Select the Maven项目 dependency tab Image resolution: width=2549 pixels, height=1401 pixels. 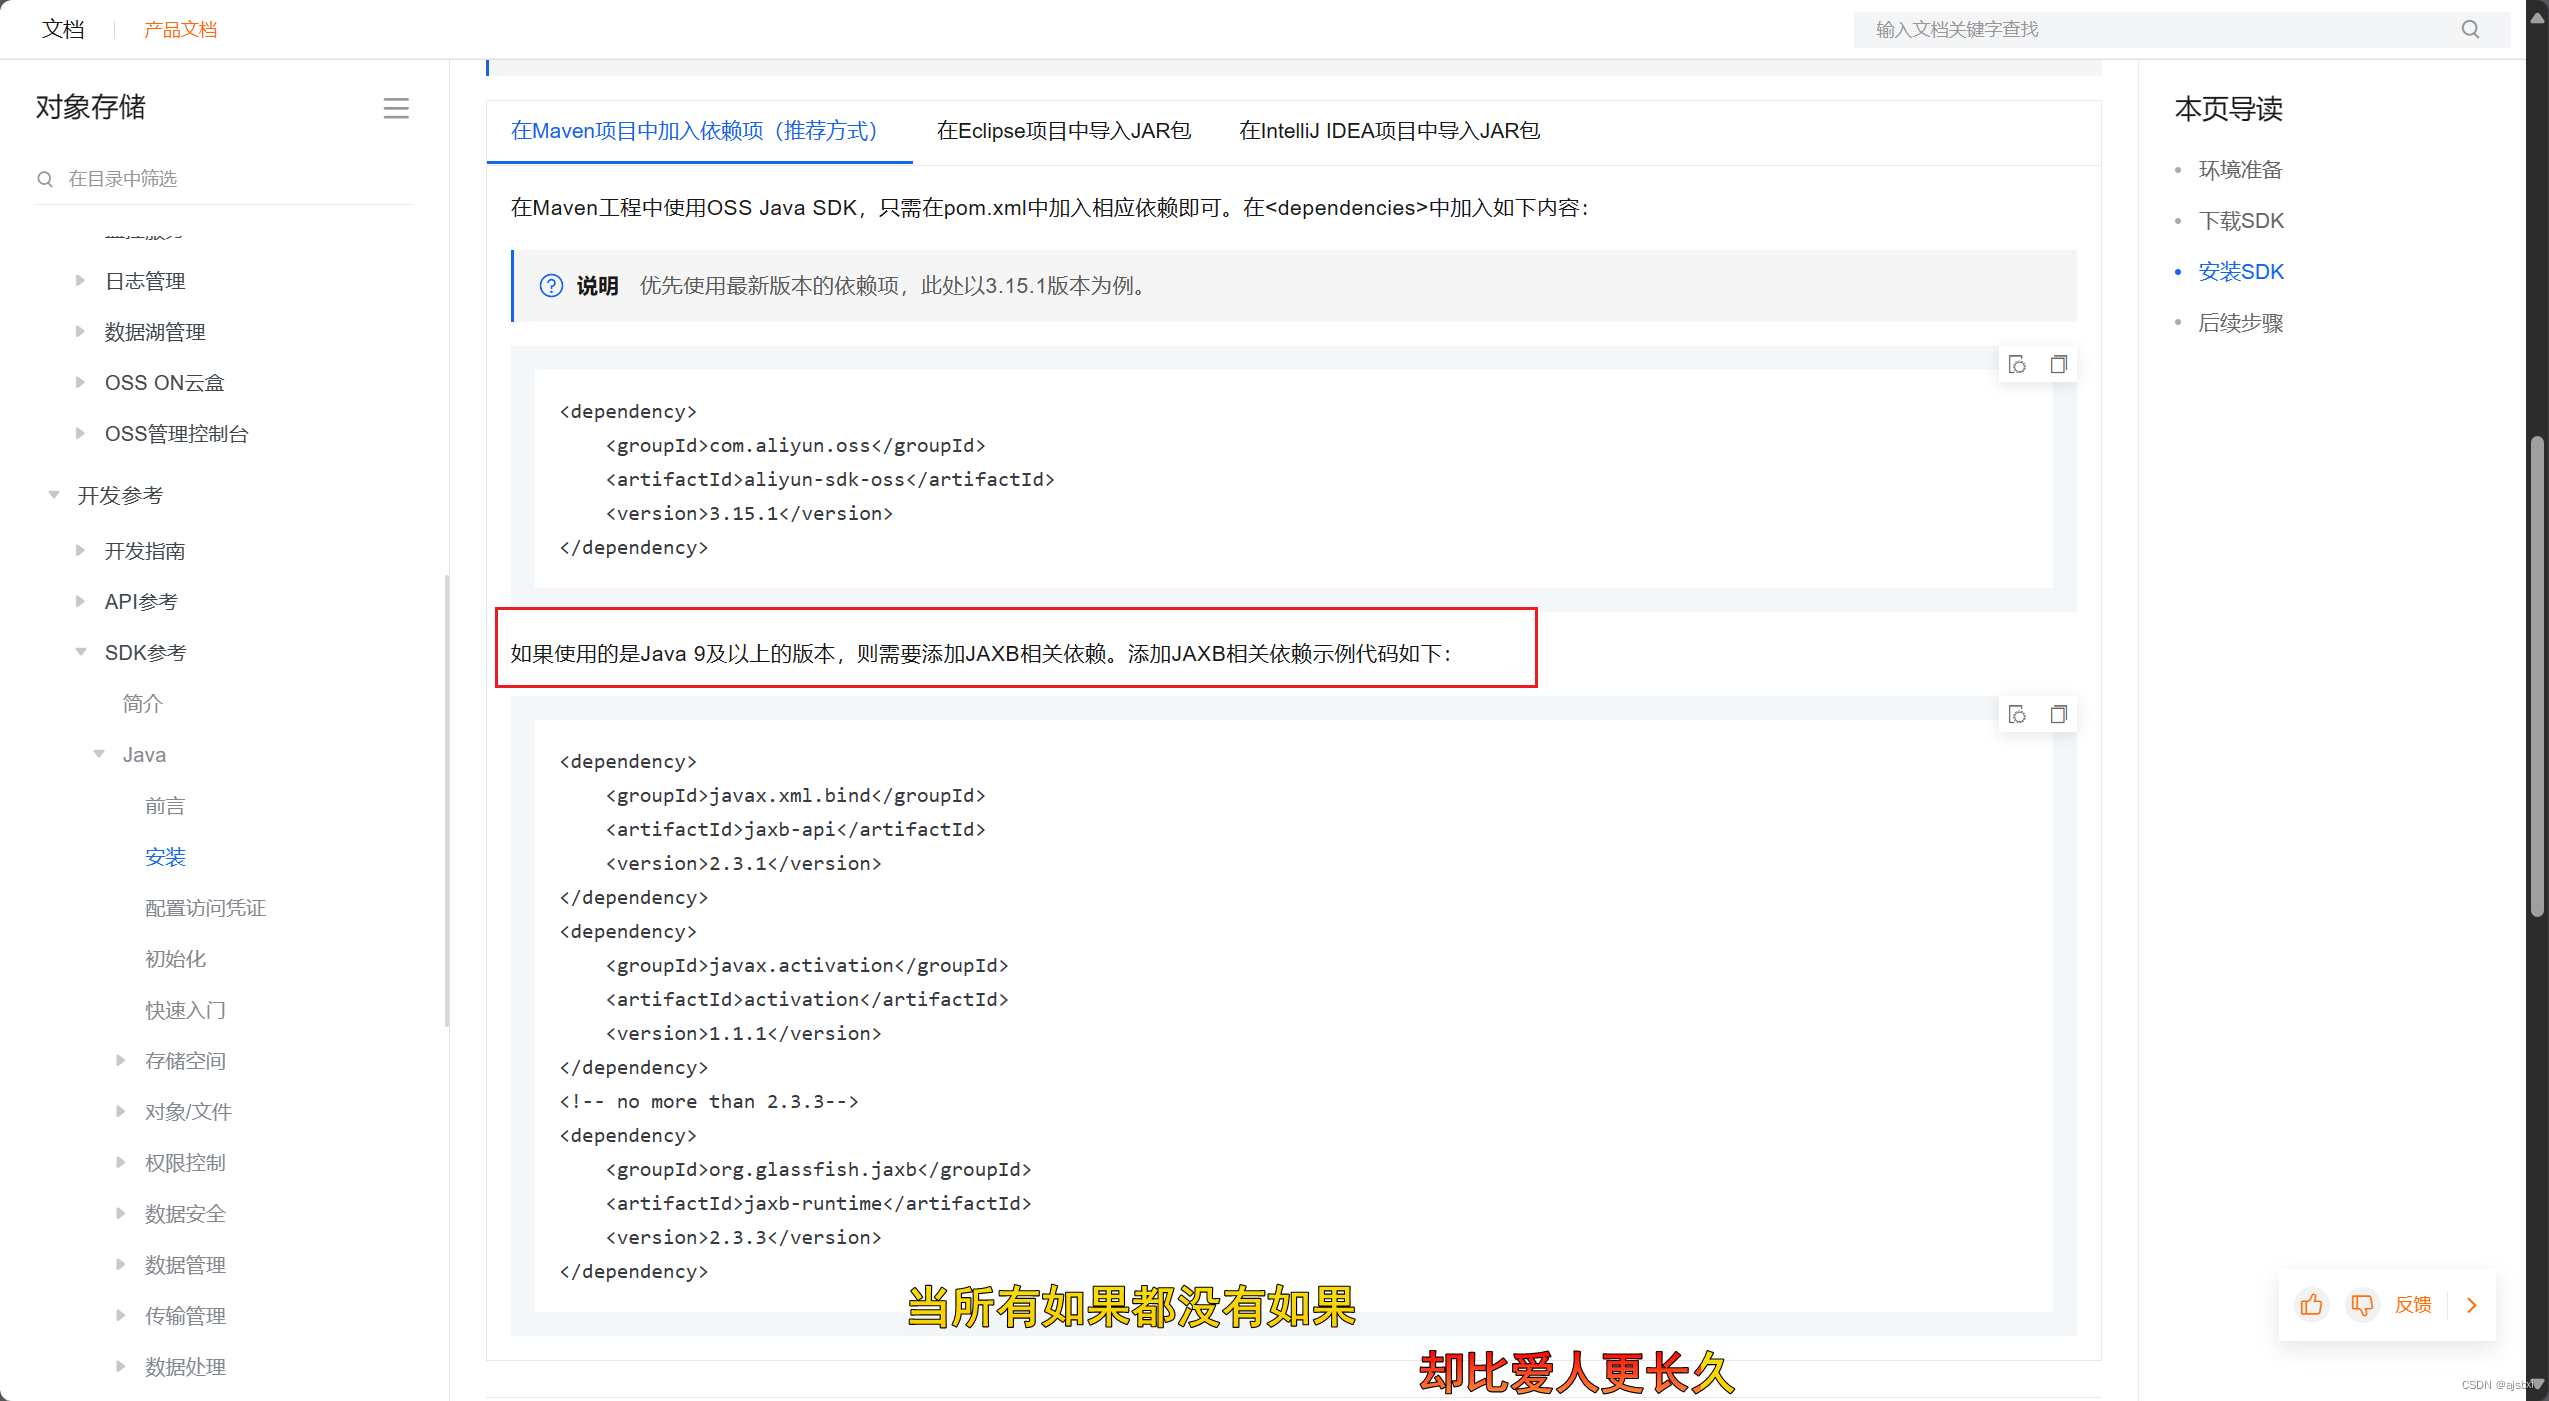[699, 131]
